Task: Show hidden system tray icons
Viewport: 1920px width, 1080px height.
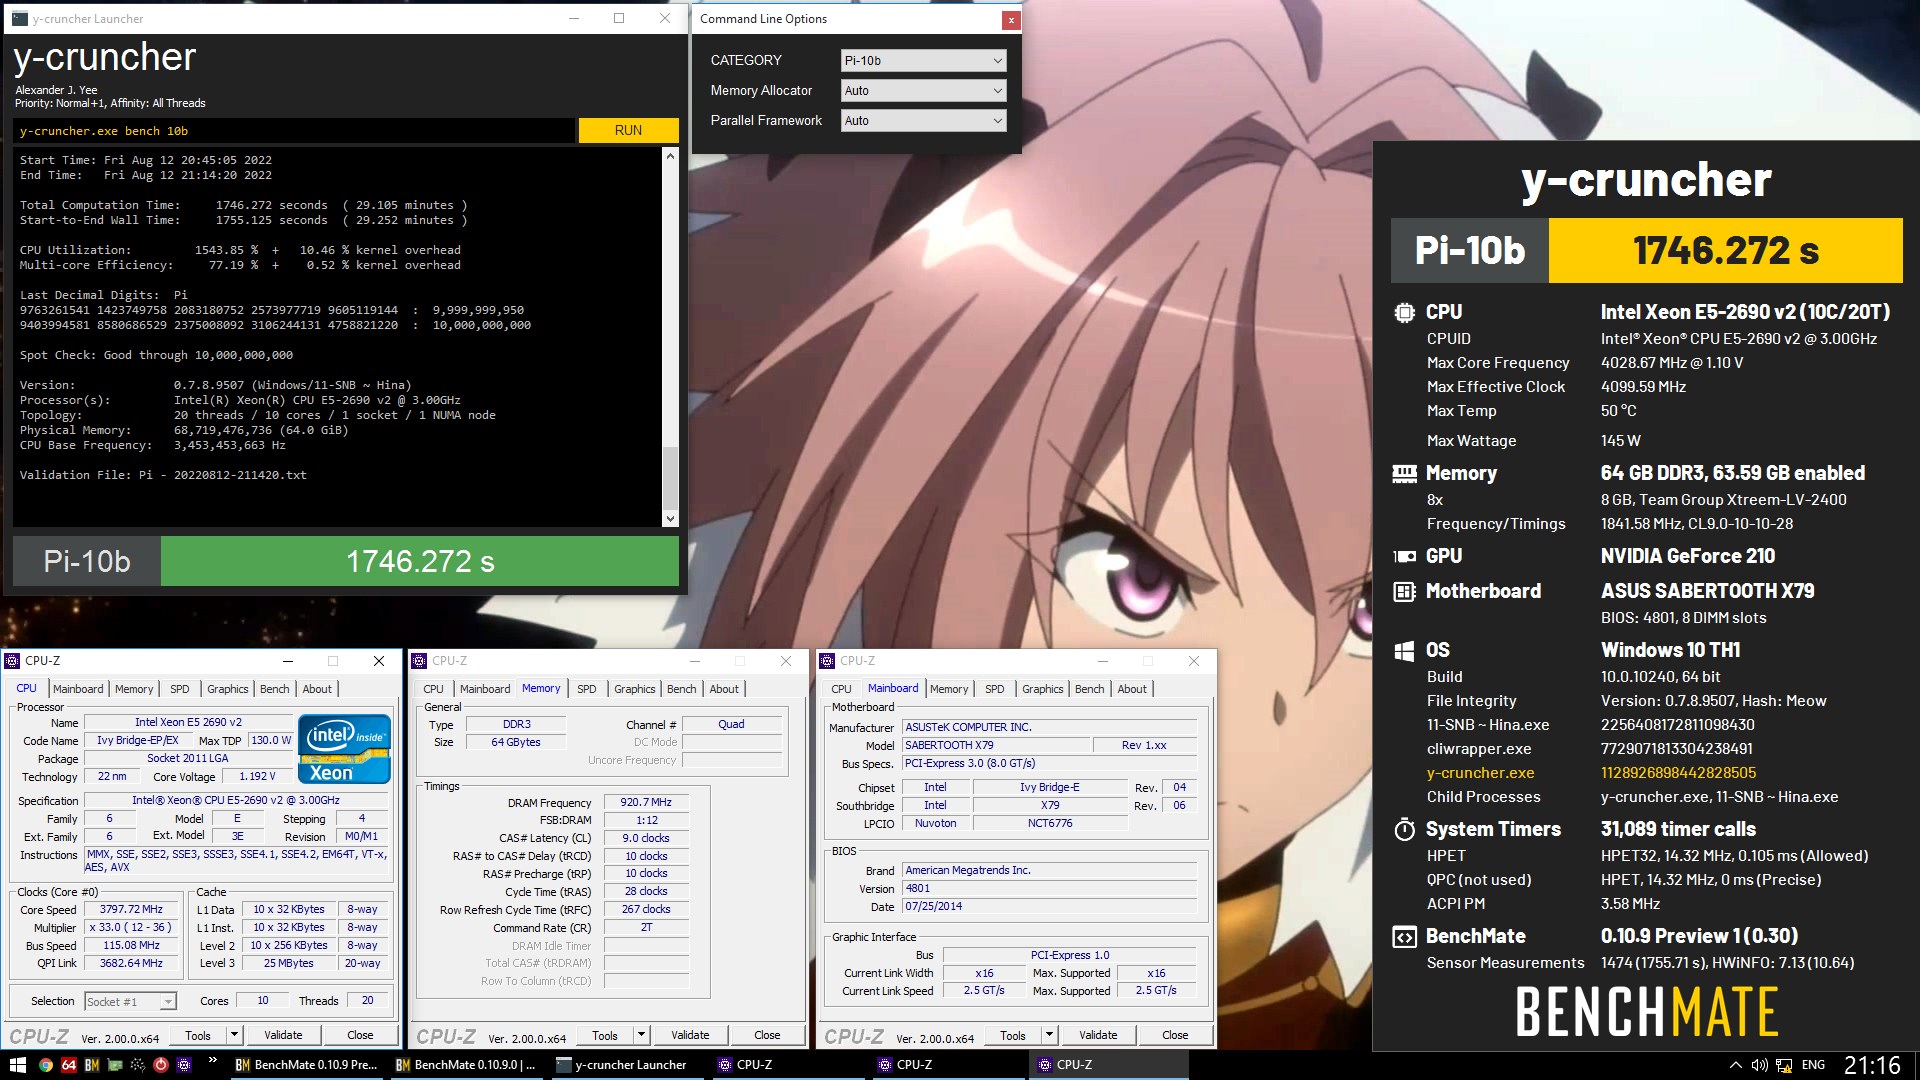Action: 1735,1065
